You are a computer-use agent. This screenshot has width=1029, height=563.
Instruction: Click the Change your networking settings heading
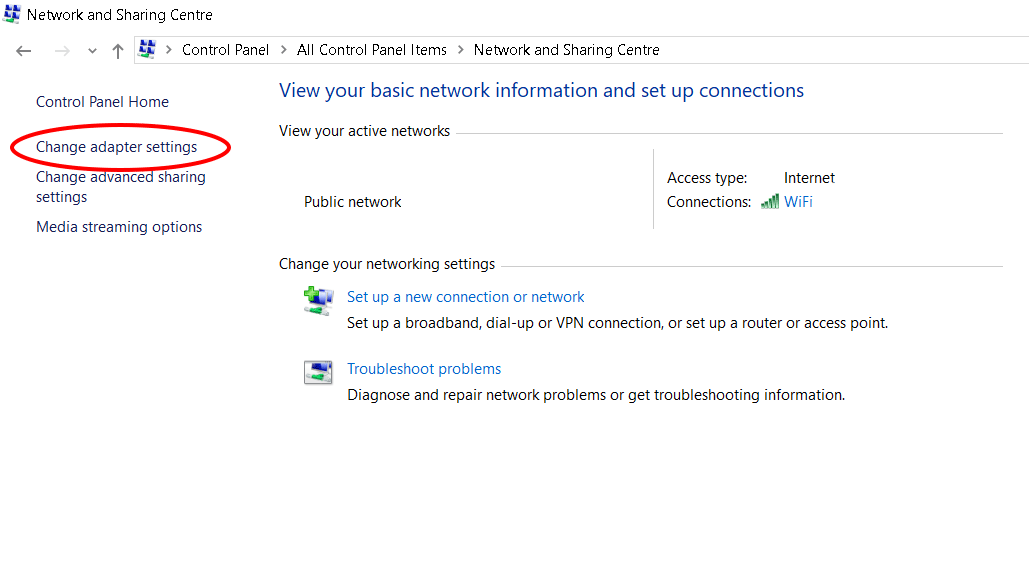(387, 264)
